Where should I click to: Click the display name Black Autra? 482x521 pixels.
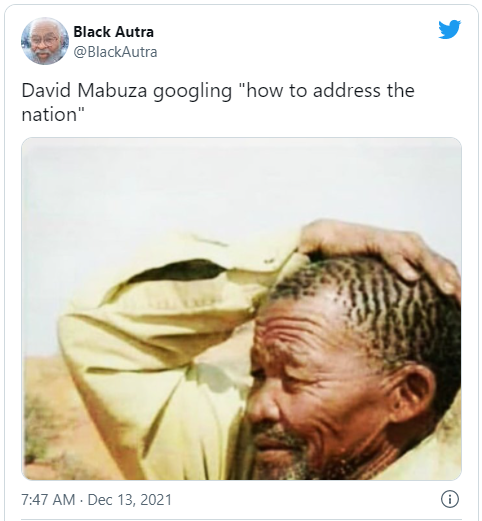tap(113, 32)
